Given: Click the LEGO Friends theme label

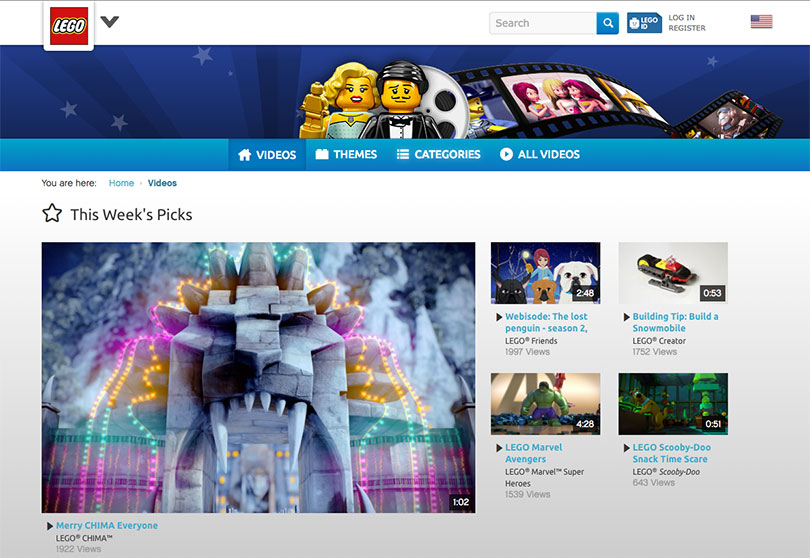Looking at the screenshot, I should pos(531,341).
